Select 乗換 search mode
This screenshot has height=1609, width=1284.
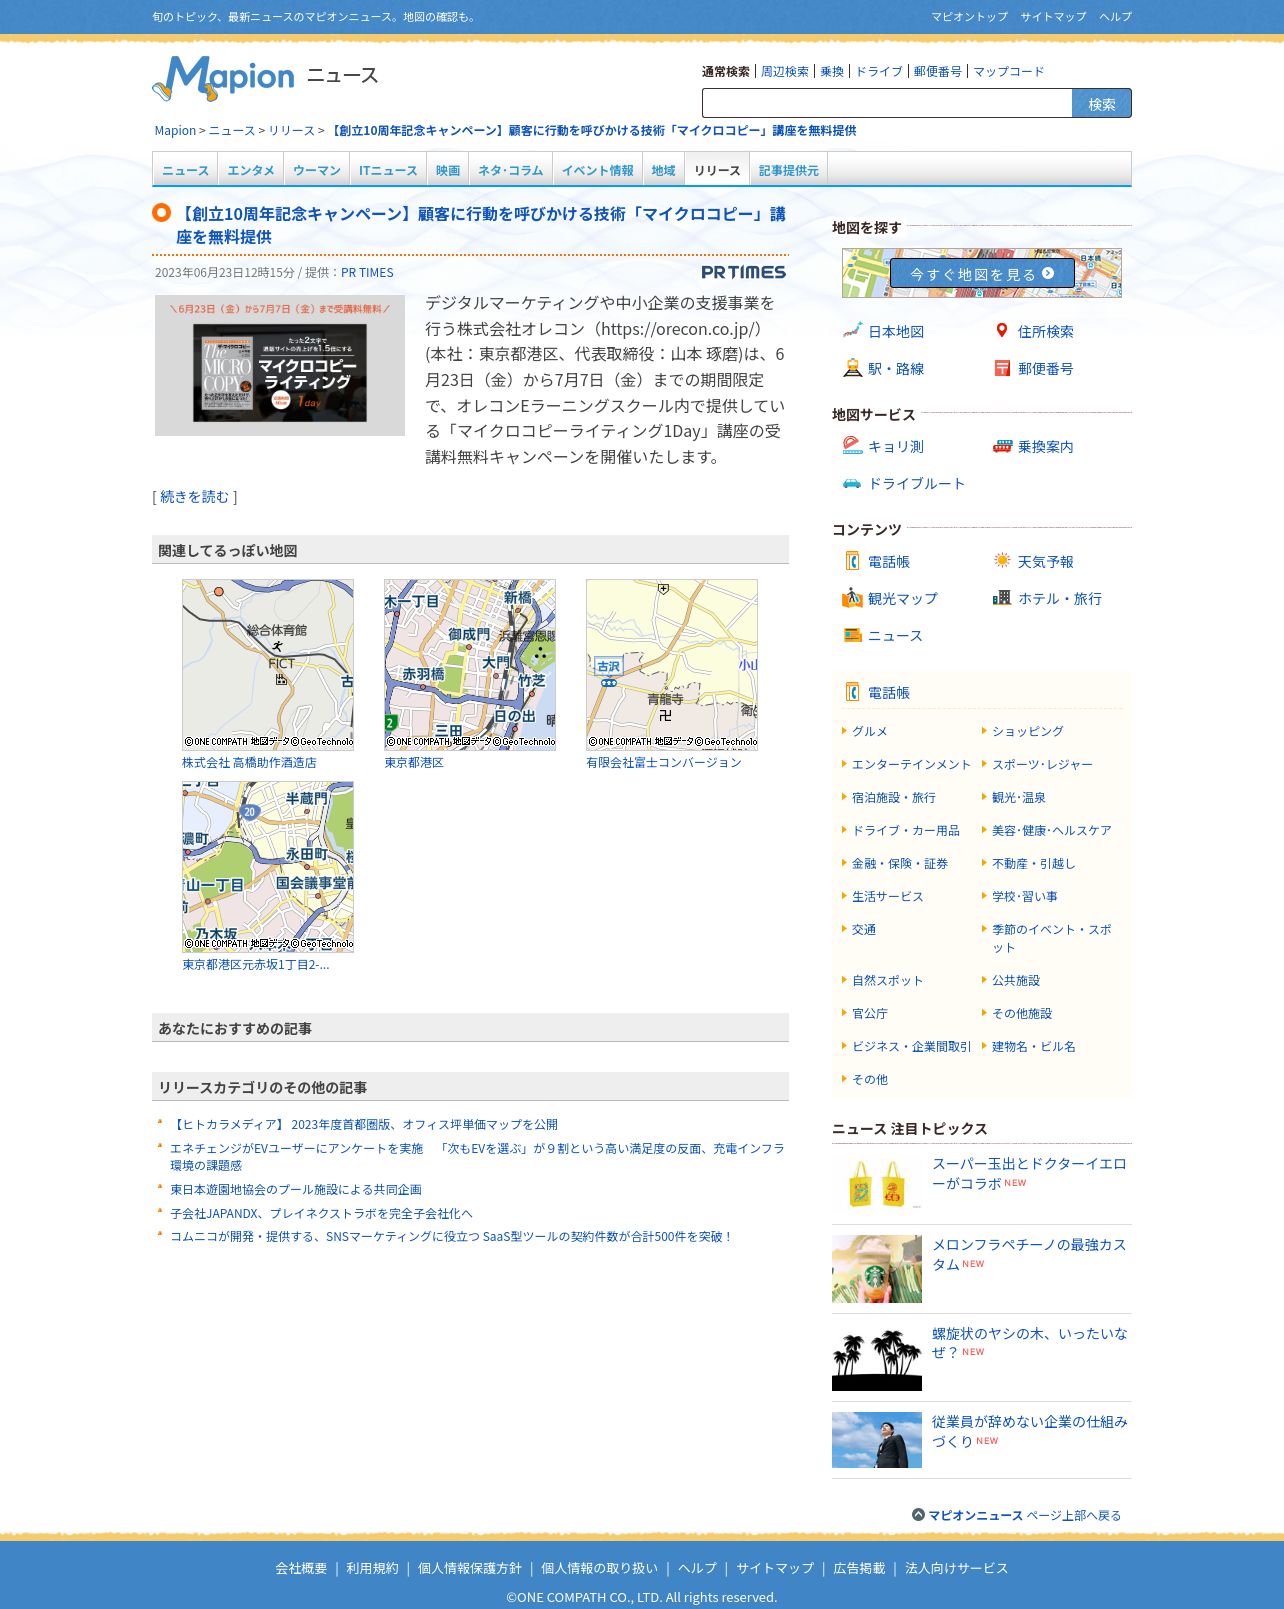[832, 71]
